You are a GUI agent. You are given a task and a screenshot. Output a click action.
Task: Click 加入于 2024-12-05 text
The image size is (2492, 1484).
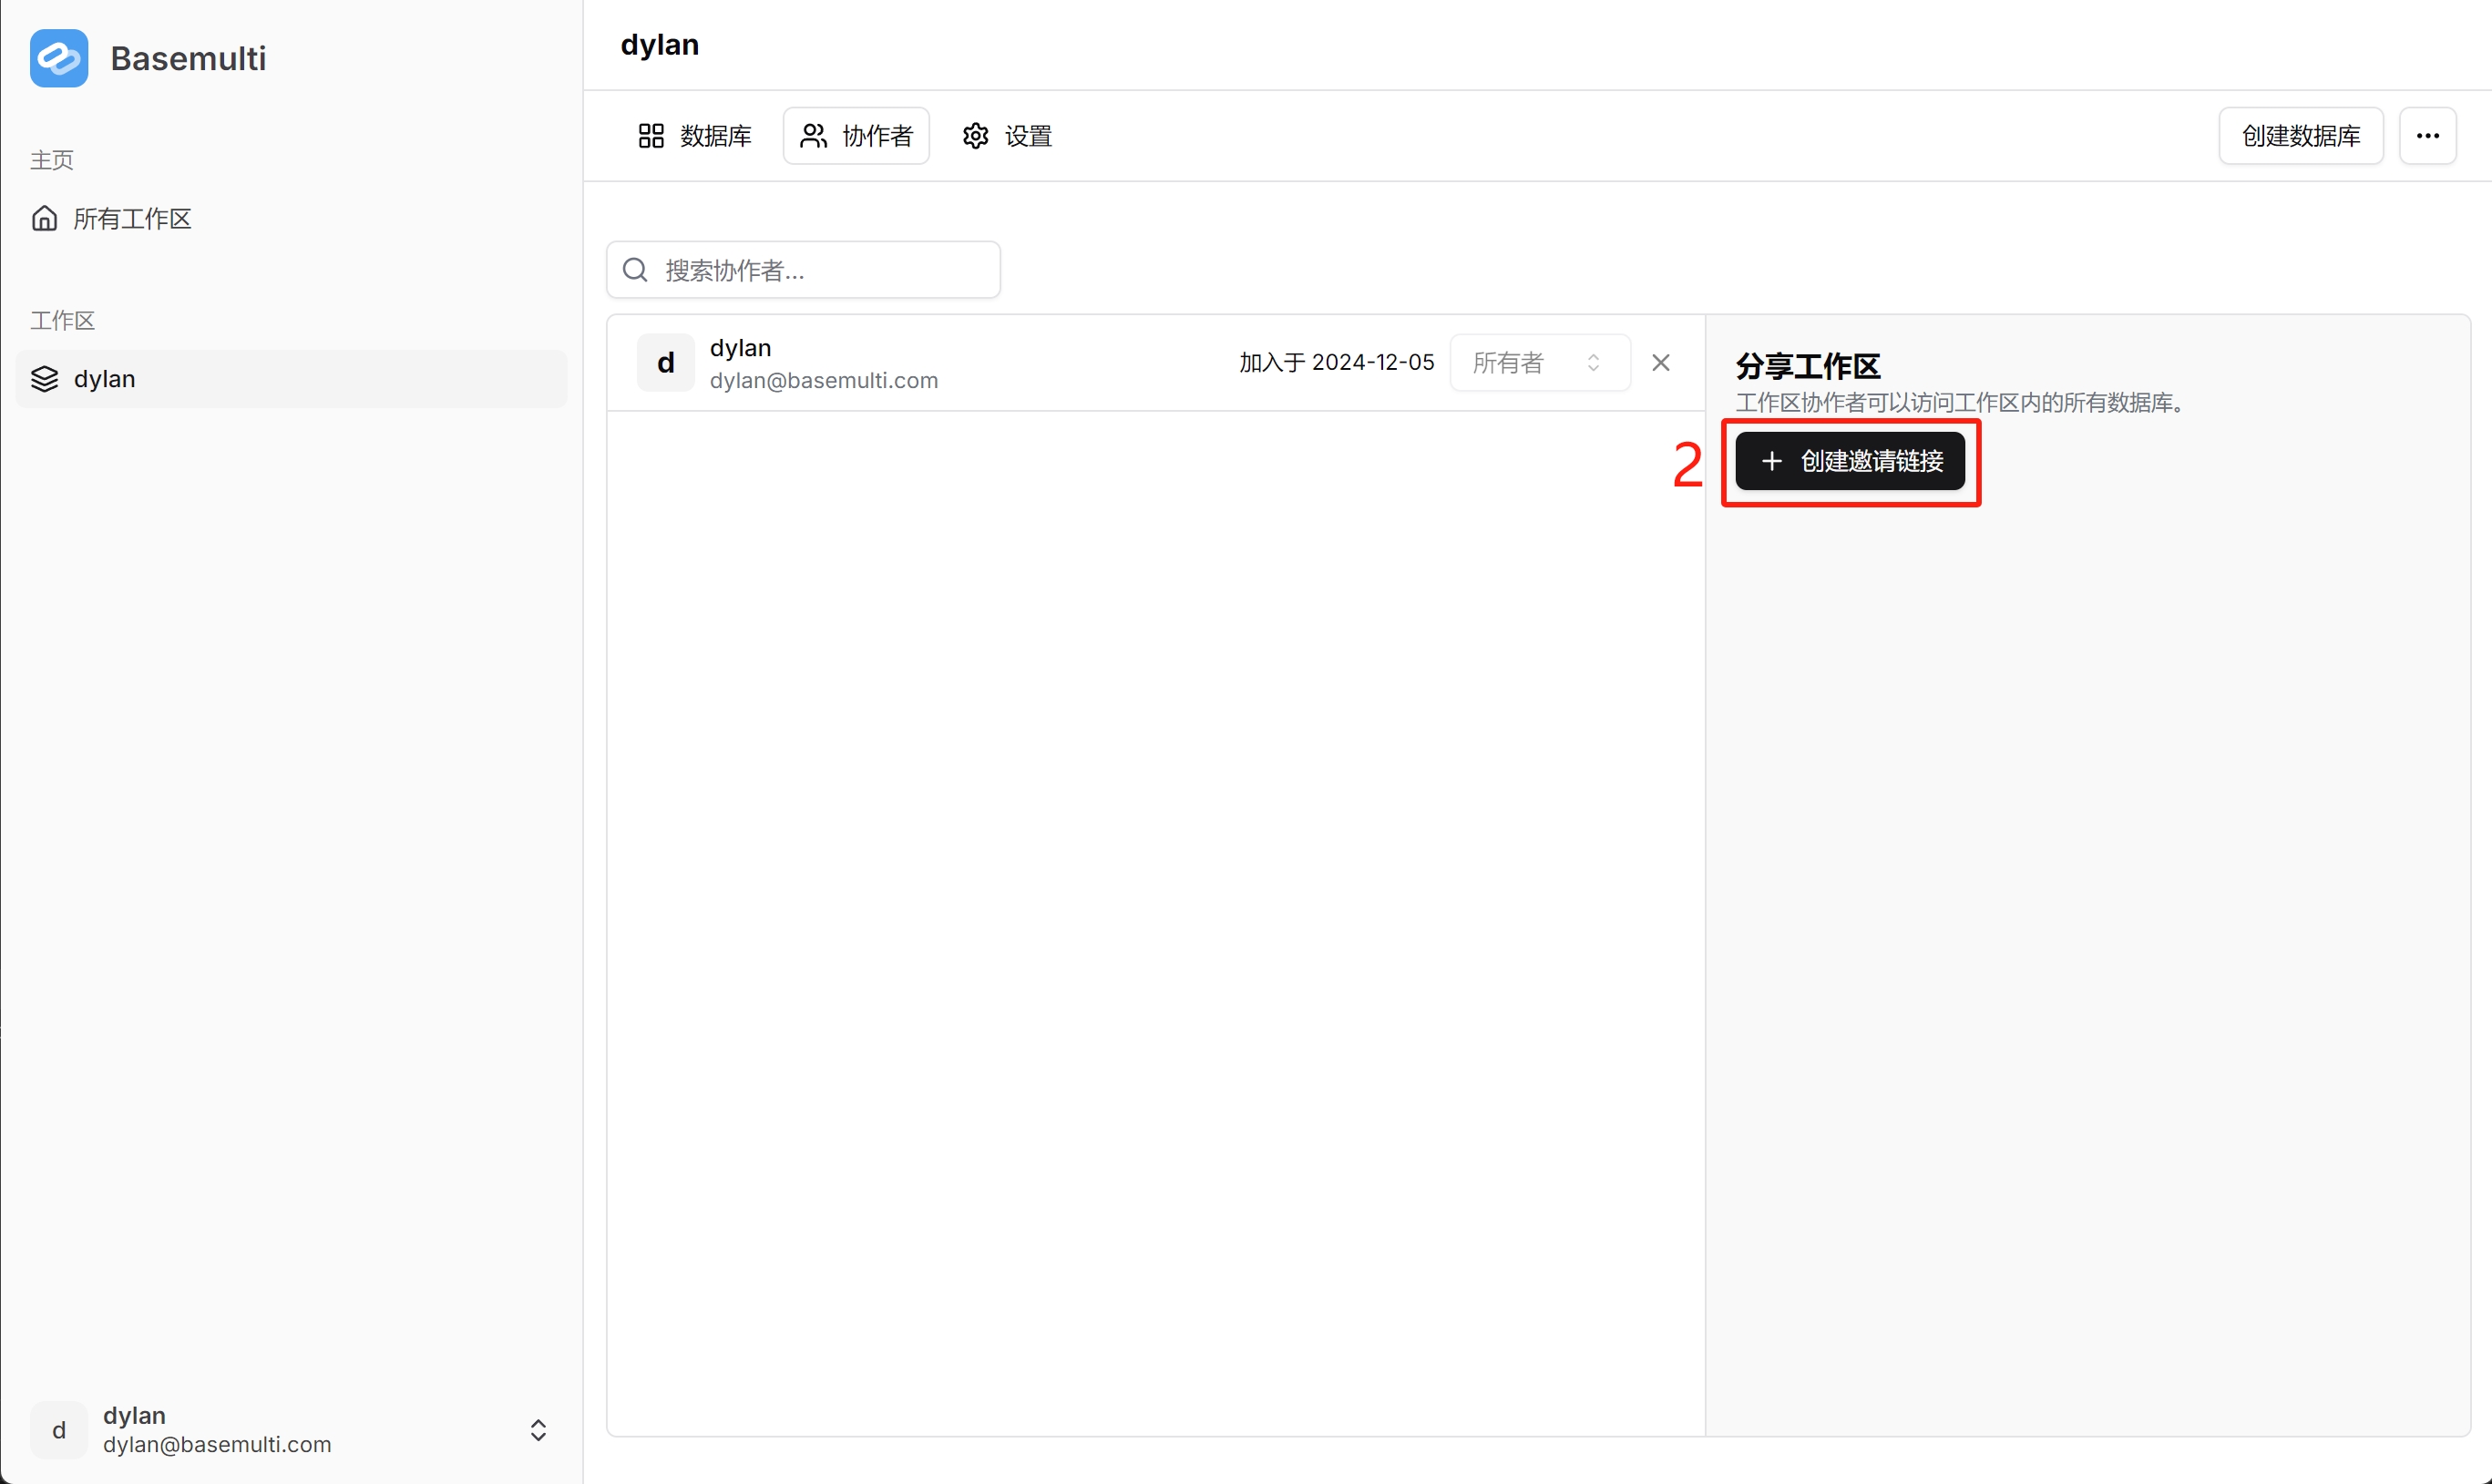click(x=1337, y=362)
